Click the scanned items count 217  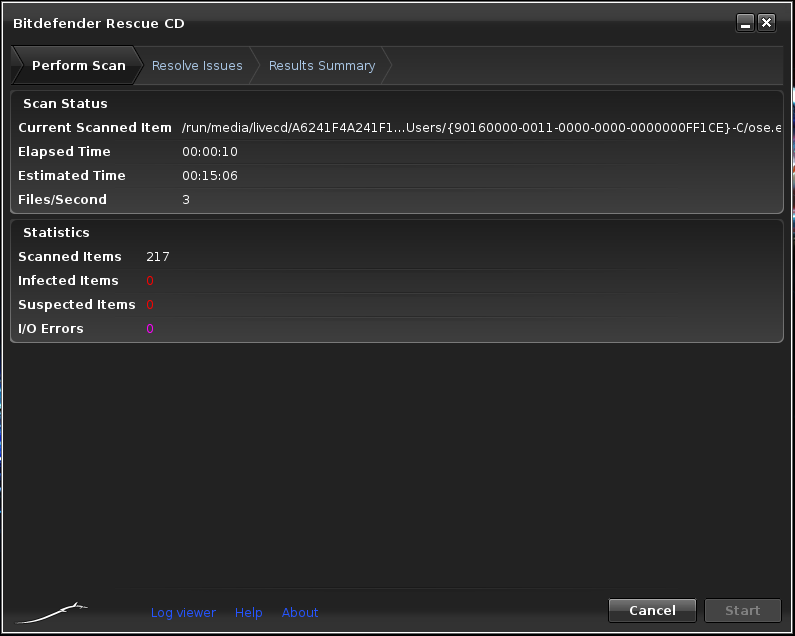(158, 257)
